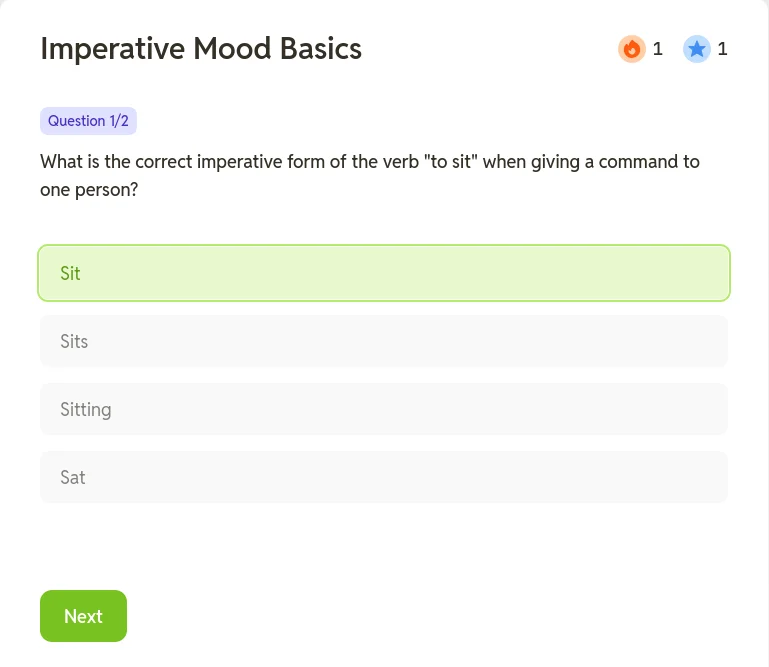Pick the "Sitting" answer option
Image resolution: width=769 pixels, height=667 pixels.
tap(384, 409)
